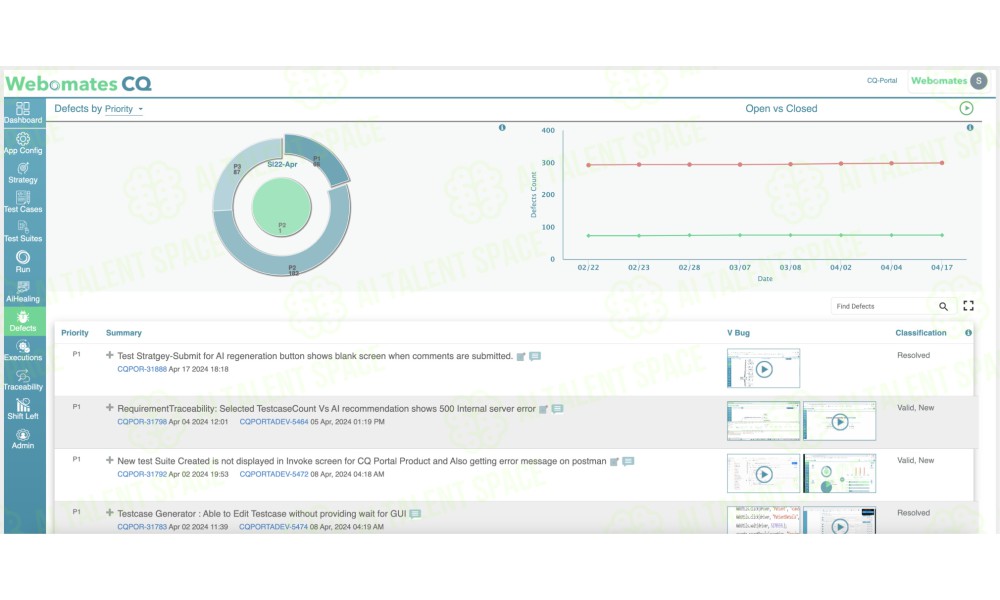Go to the Strategy section
This screenshot has height=600, width=1000.
pyautogui.click(x=23, y=173)
